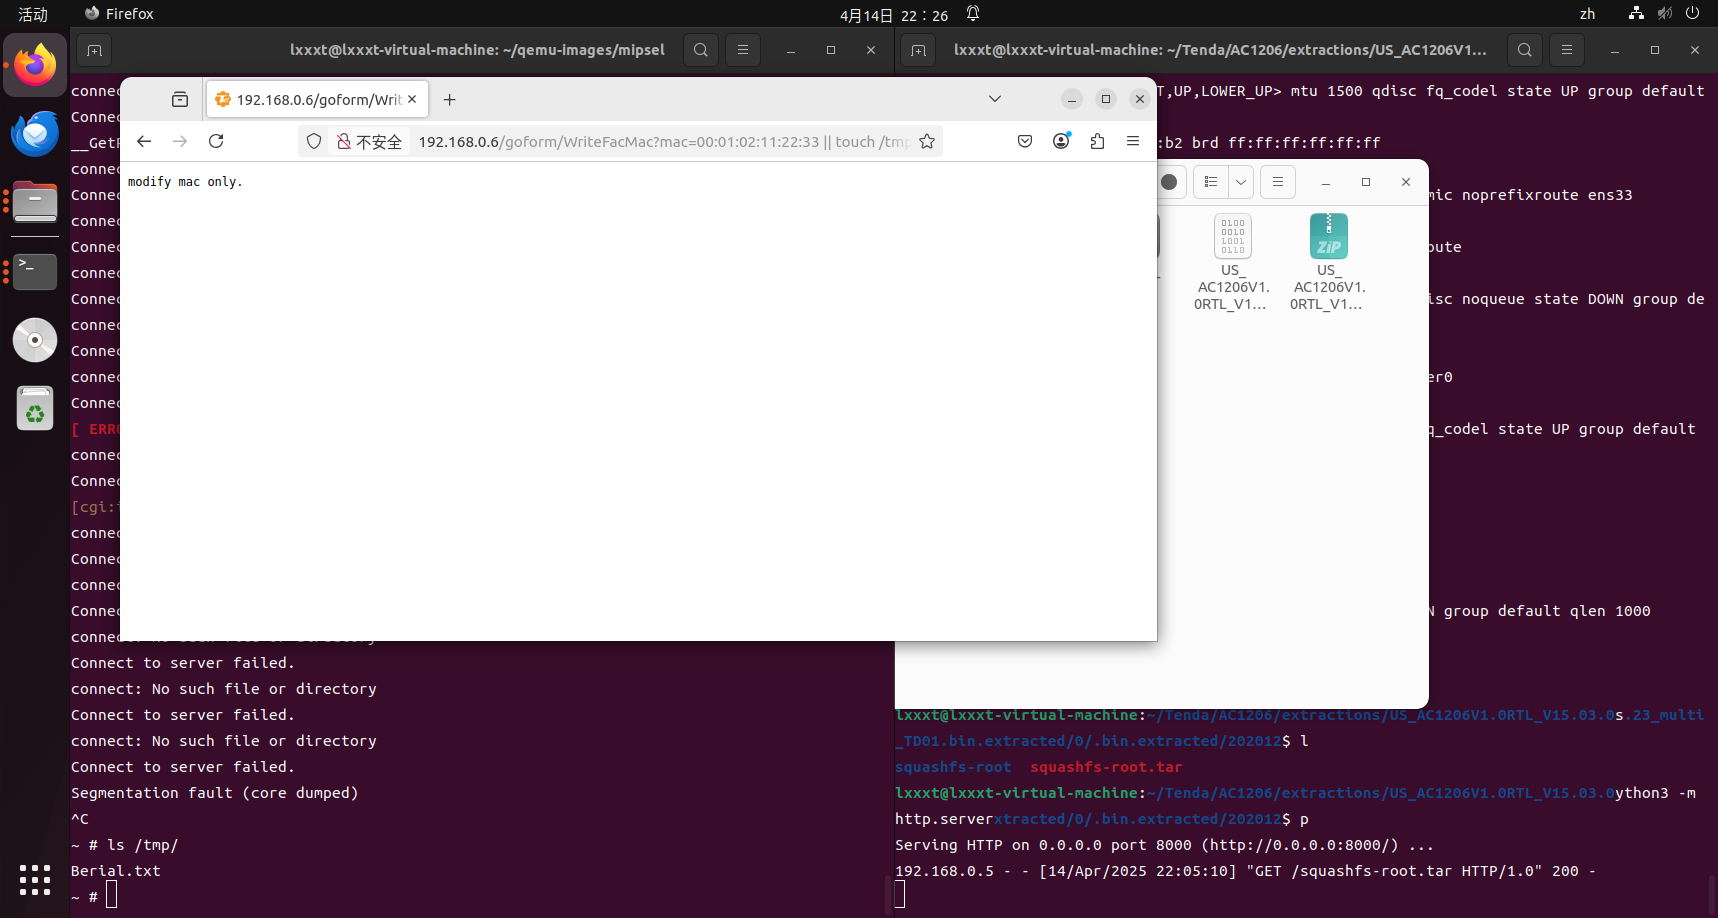Click 'Berial.txt' in the left terminal
Screen dimensions: 1718x918
pyautogui.click(x=115, y=871)
